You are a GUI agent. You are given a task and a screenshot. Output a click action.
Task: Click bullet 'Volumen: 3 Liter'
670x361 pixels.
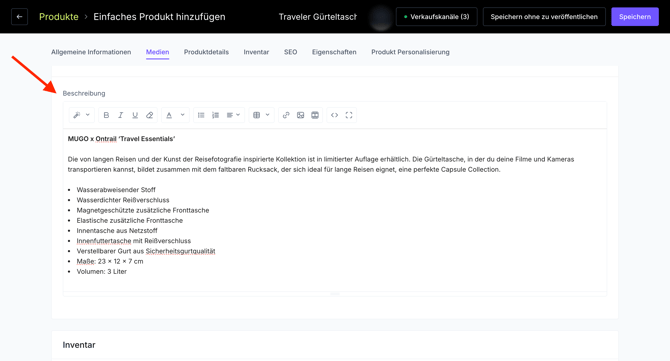click(x=102, y=272)
